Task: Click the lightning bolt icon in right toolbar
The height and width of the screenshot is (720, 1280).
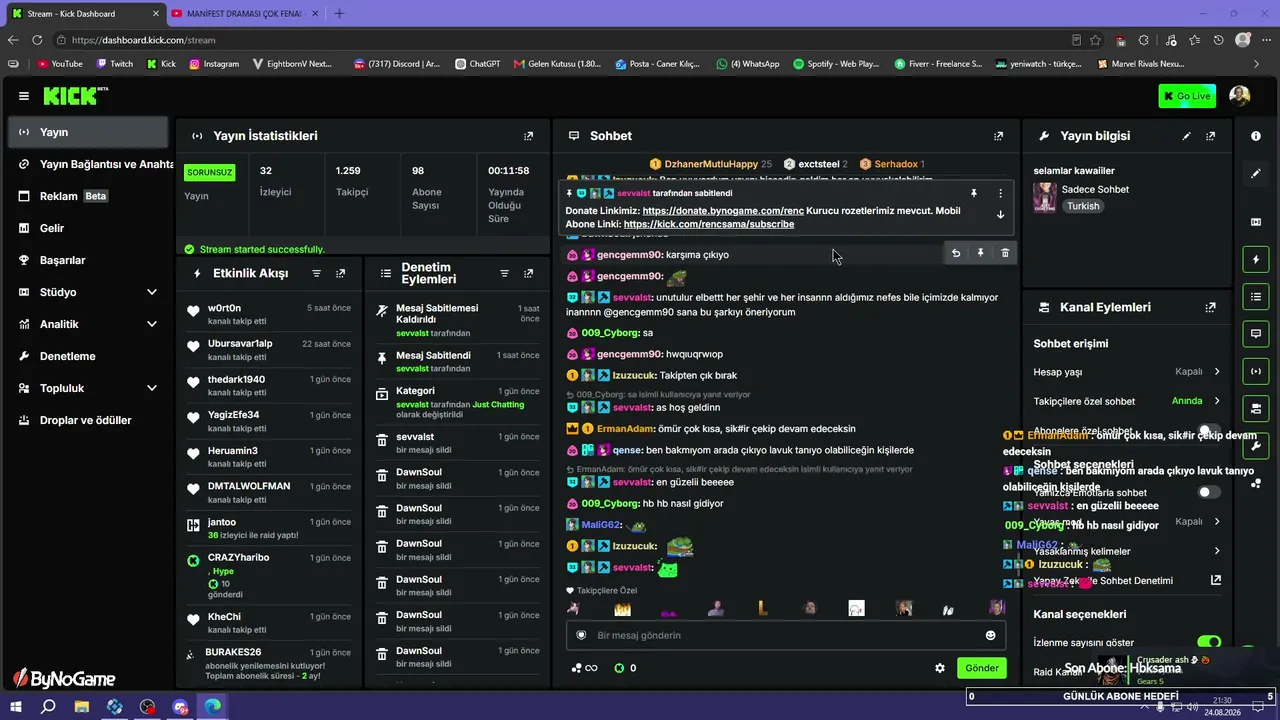Action: click(1256, 260)
